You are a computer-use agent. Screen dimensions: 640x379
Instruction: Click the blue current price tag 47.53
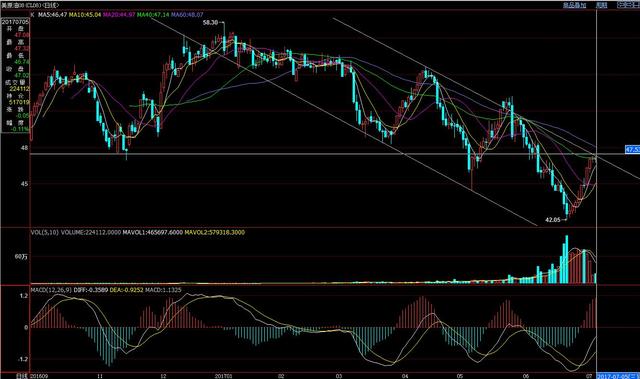tap(632, 150)
